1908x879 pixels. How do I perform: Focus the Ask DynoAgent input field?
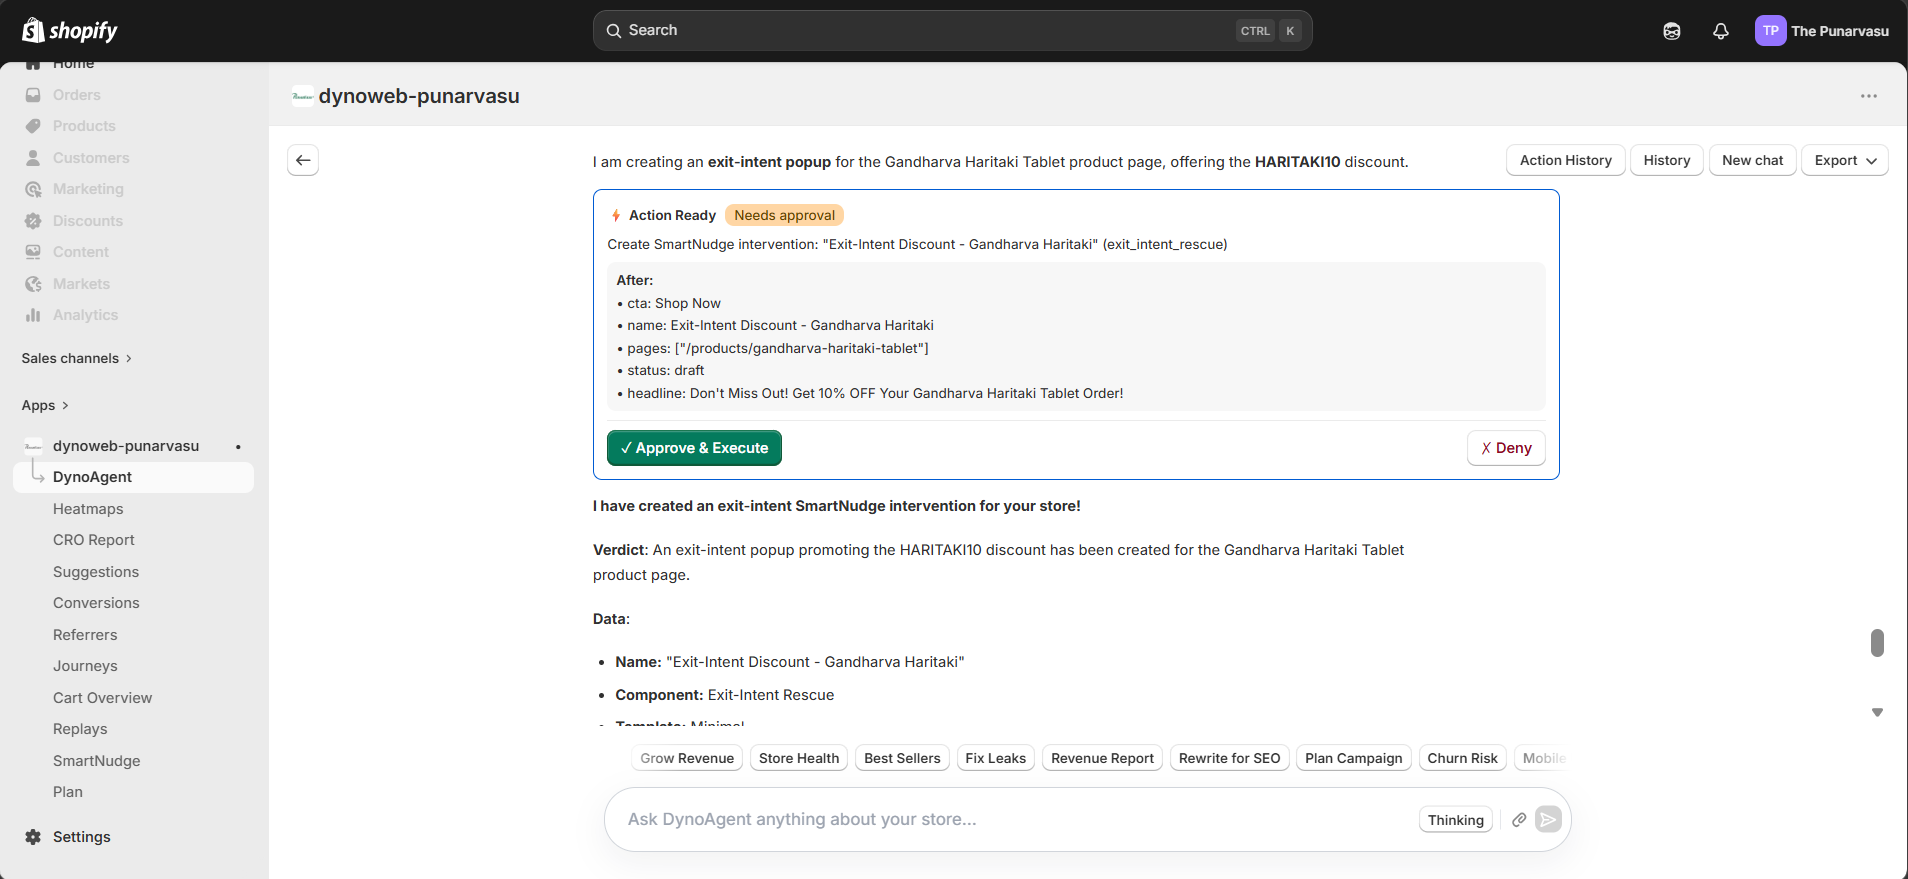pyautogui.click(x=1010, y=820)
